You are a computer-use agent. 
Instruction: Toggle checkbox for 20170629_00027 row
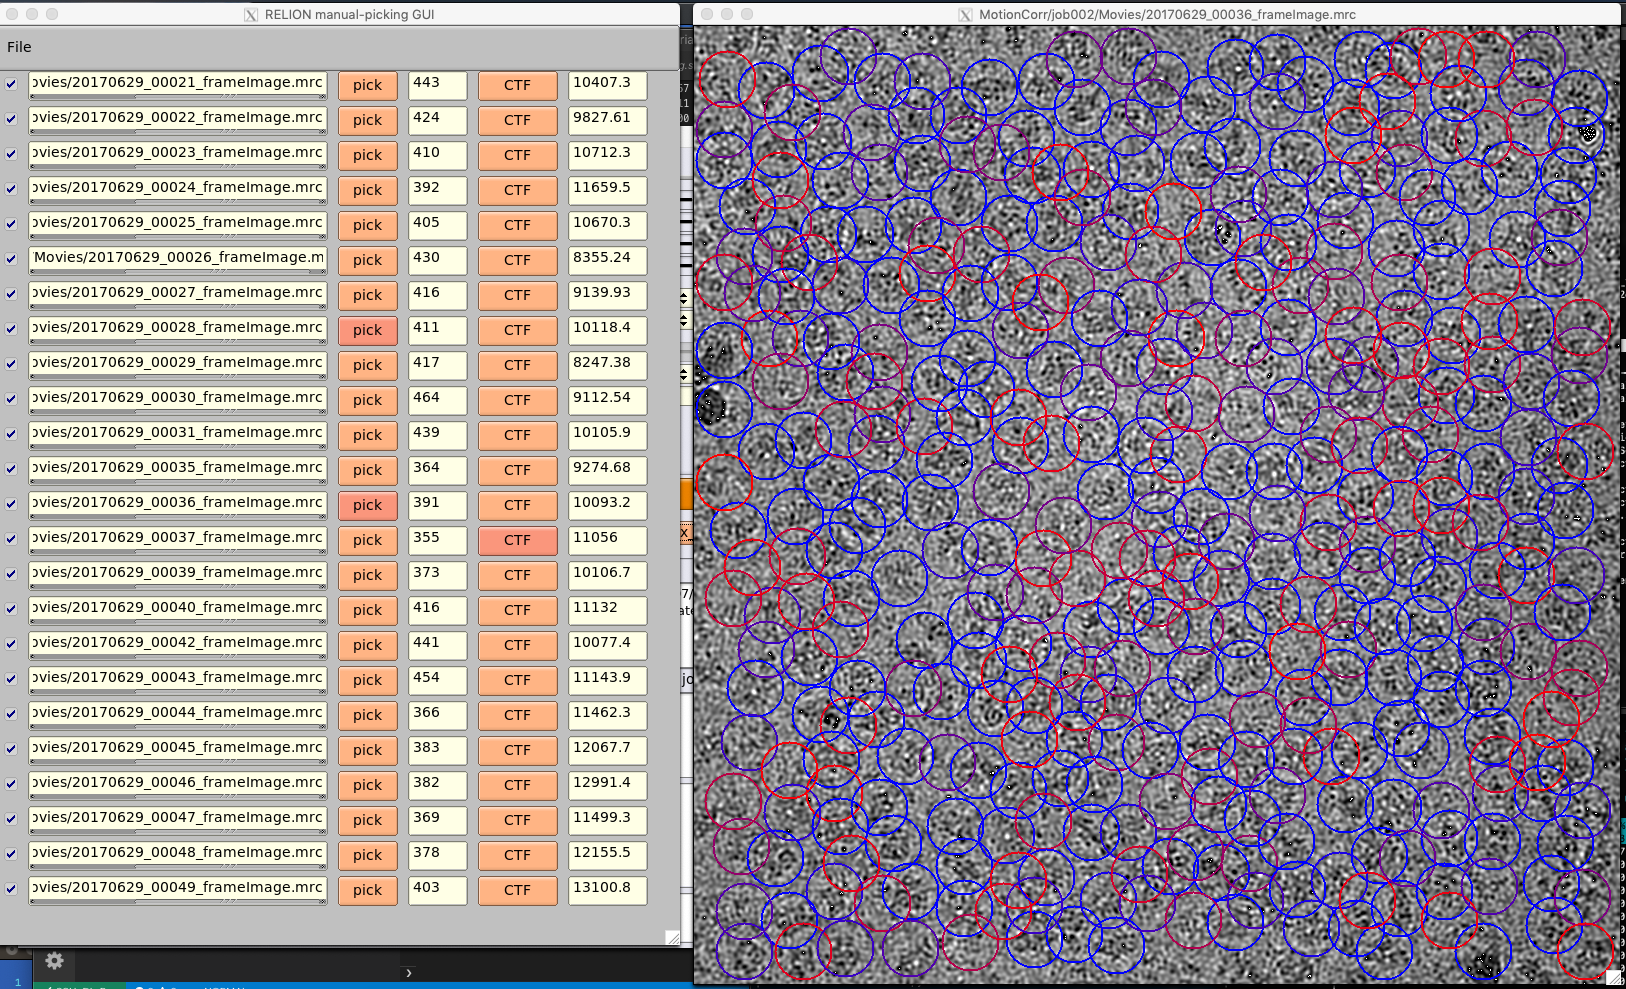coord(11,294)
